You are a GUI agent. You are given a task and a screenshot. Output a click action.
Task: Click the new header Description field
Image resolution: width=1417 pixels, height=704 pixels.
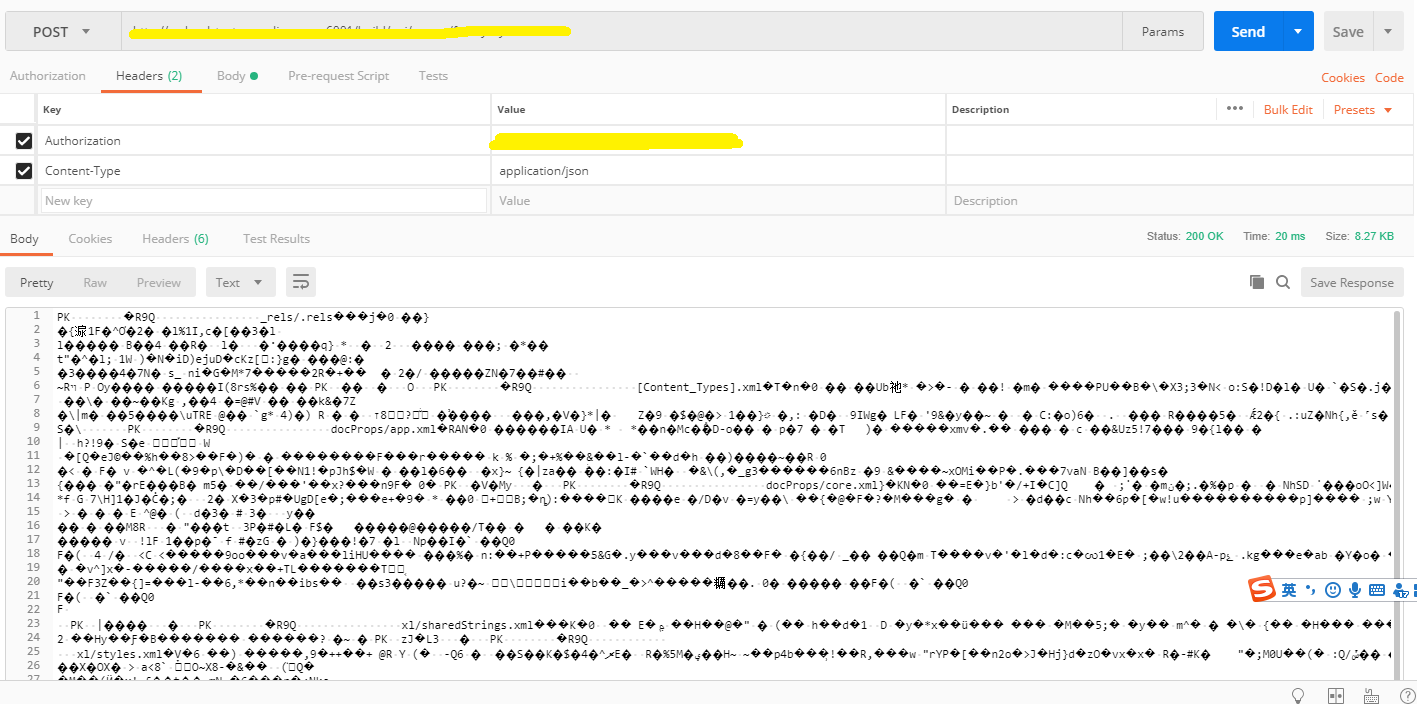click(x=1180, y=201)
